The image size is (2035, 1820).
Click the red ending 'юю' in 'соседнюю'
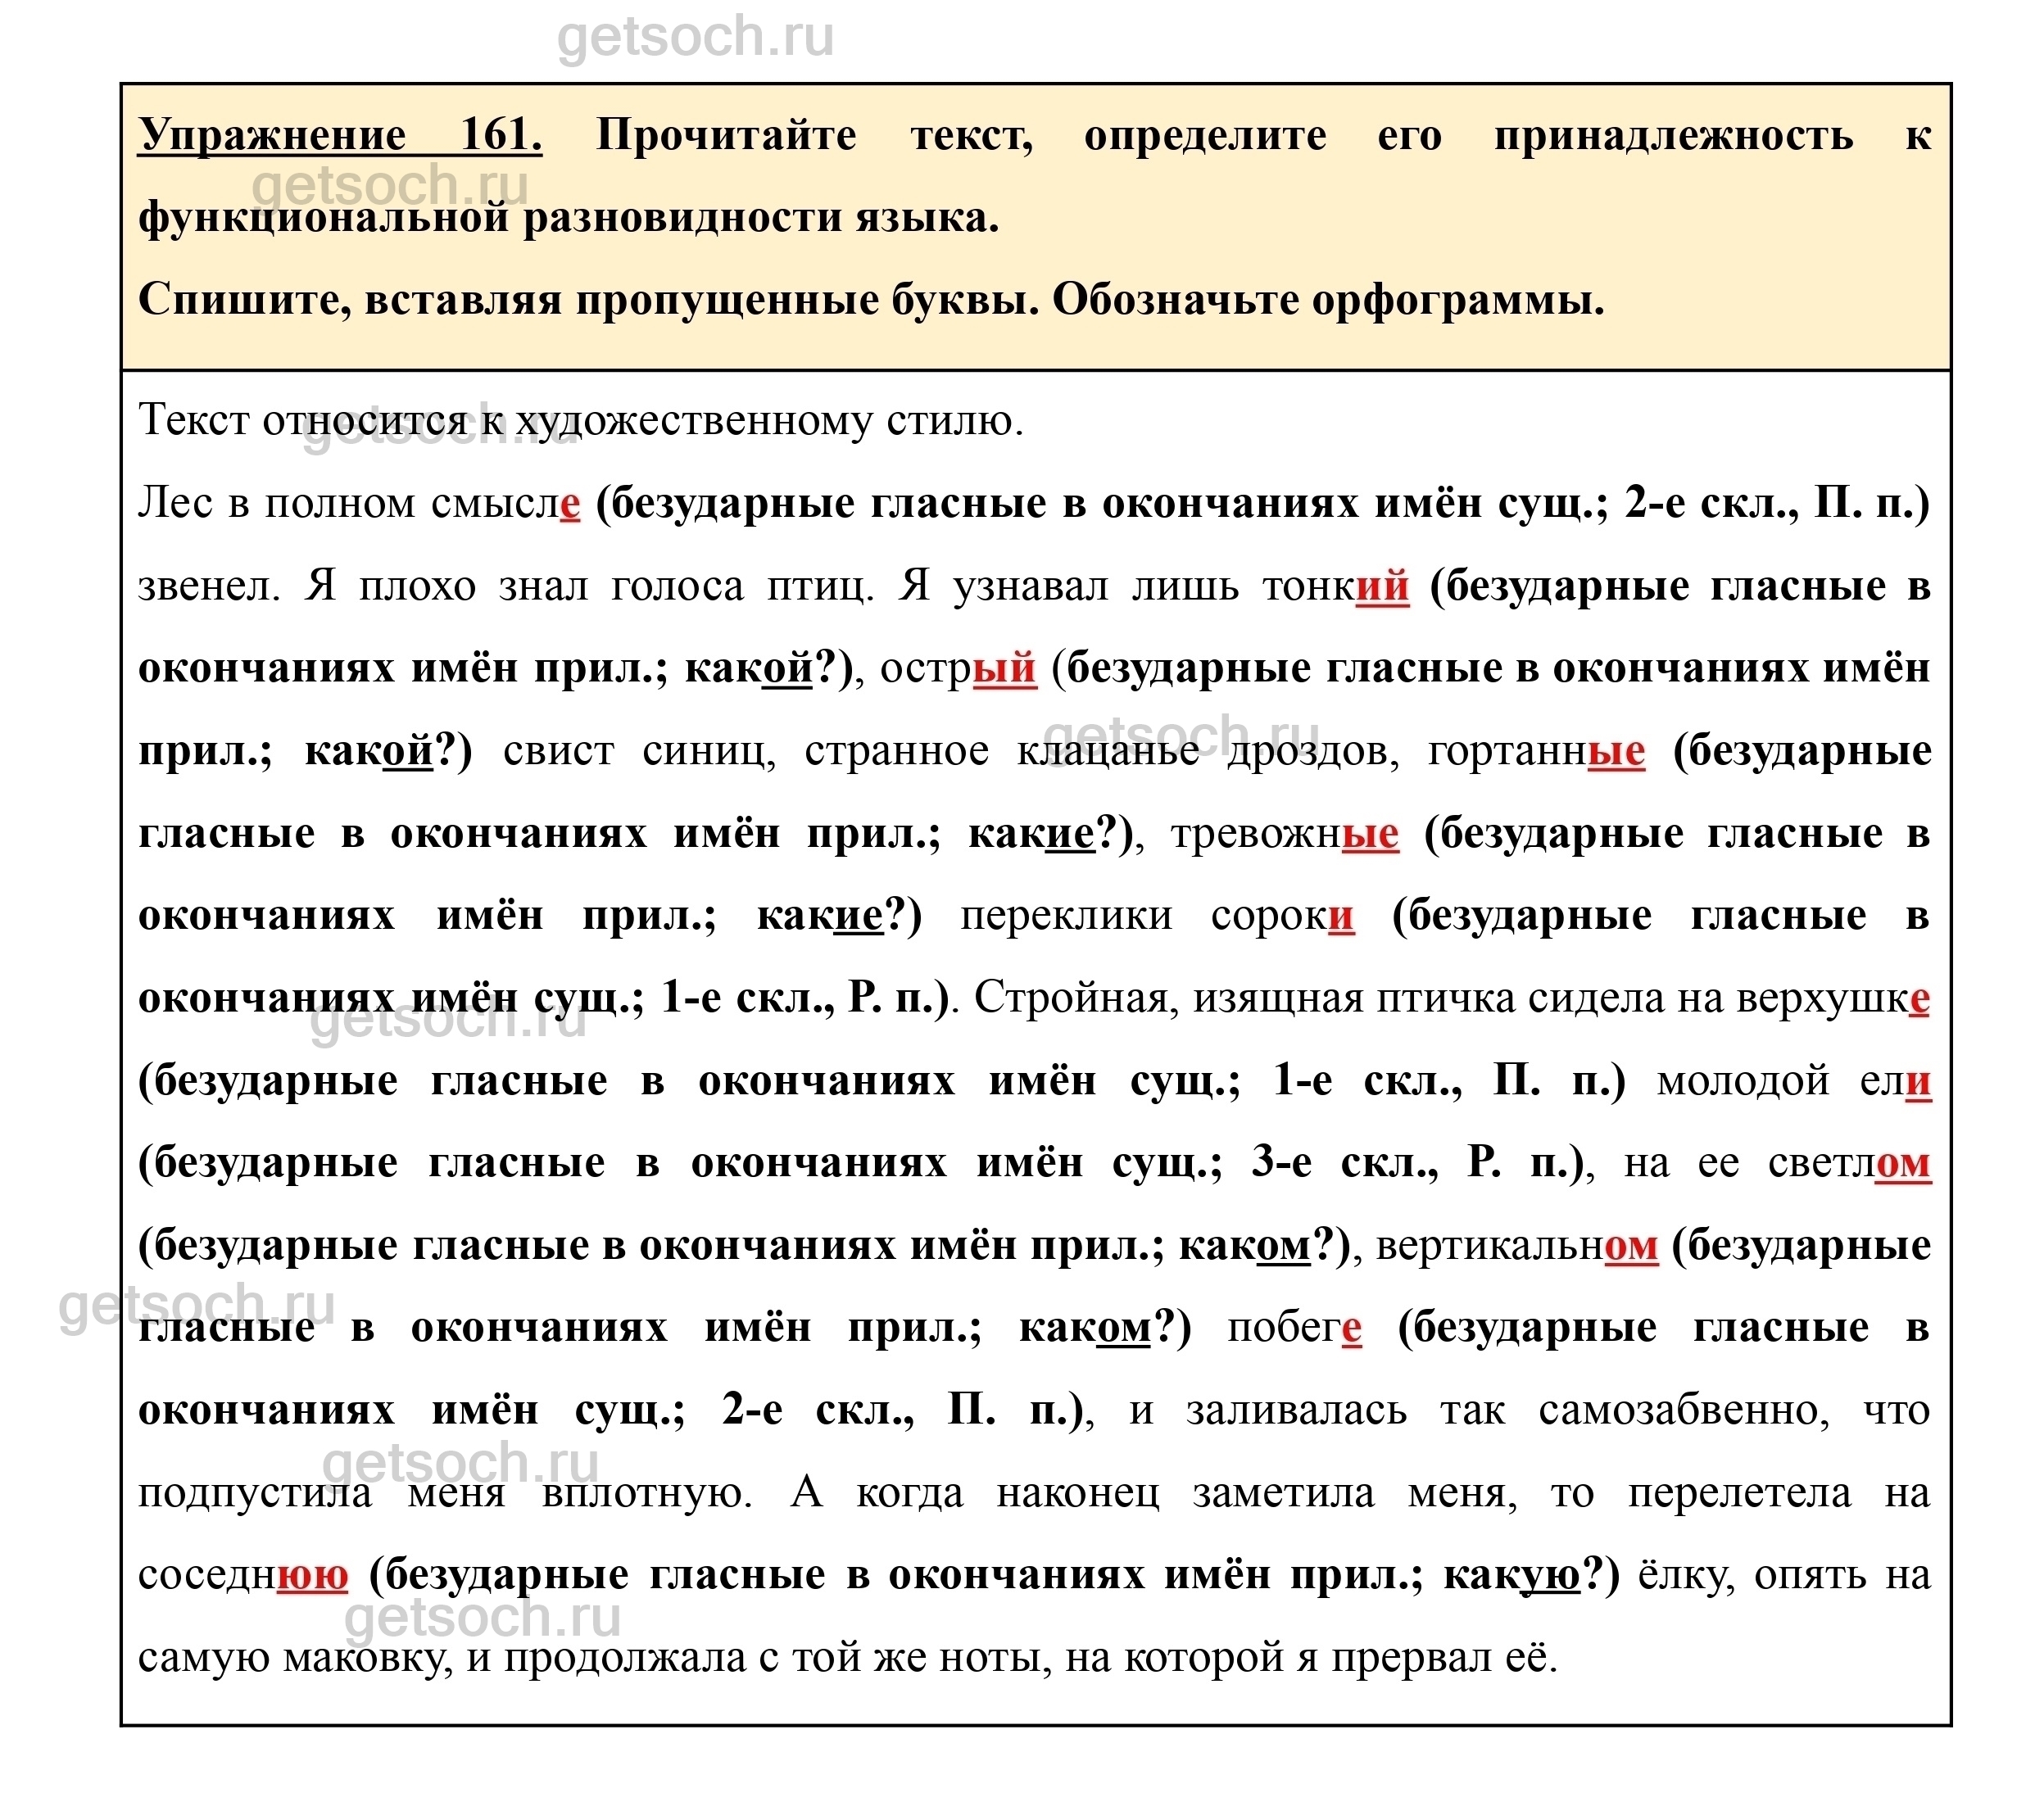[312, 1575]
